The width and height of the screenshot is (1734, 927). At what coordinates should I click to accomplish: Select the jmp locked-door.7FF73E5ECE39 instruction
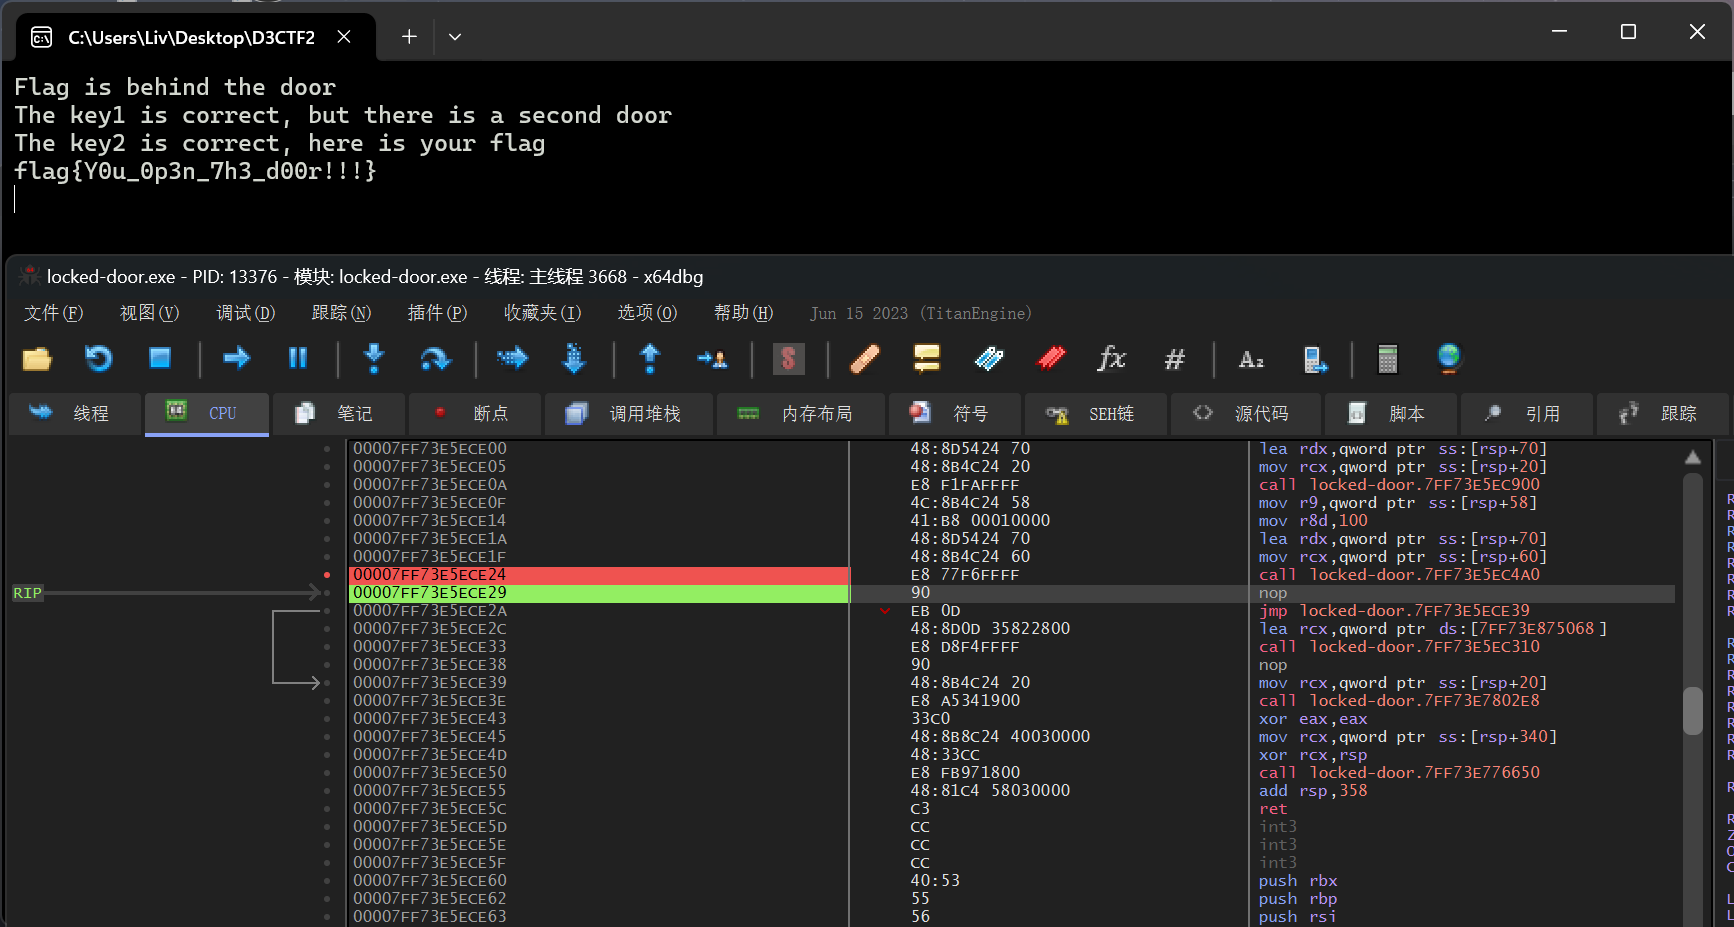tap(1394, 611)
